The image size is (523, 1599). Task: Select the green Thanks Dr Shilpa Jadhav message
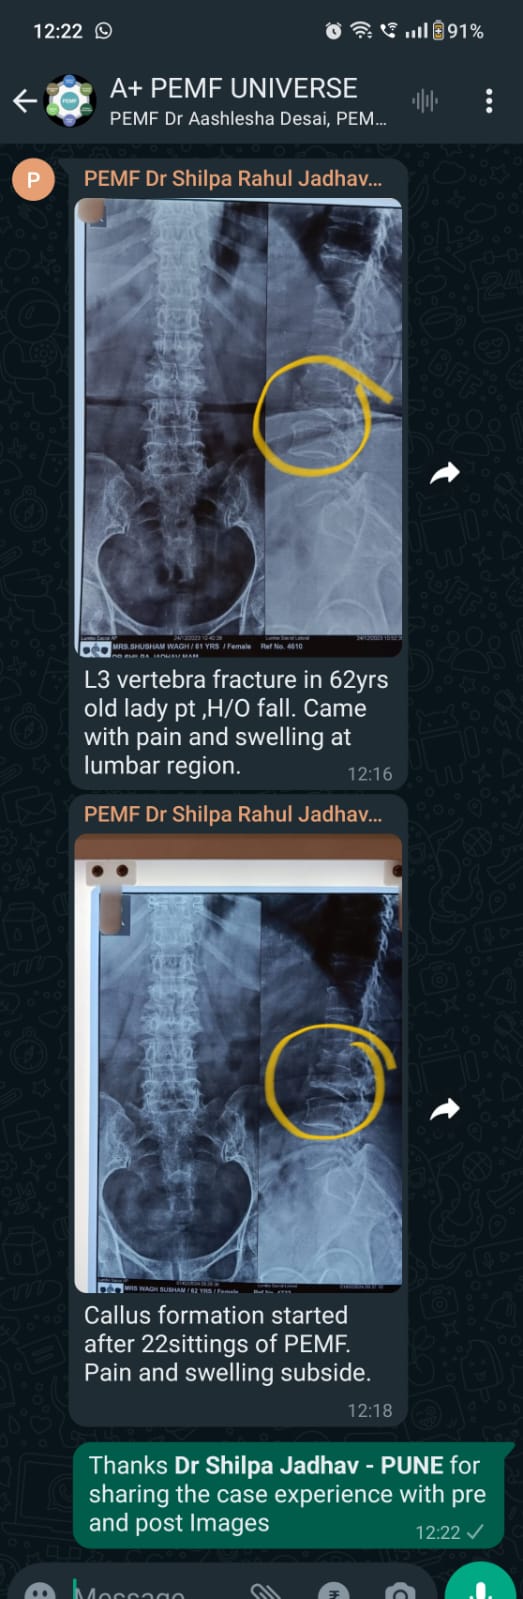coord(292,1495)
